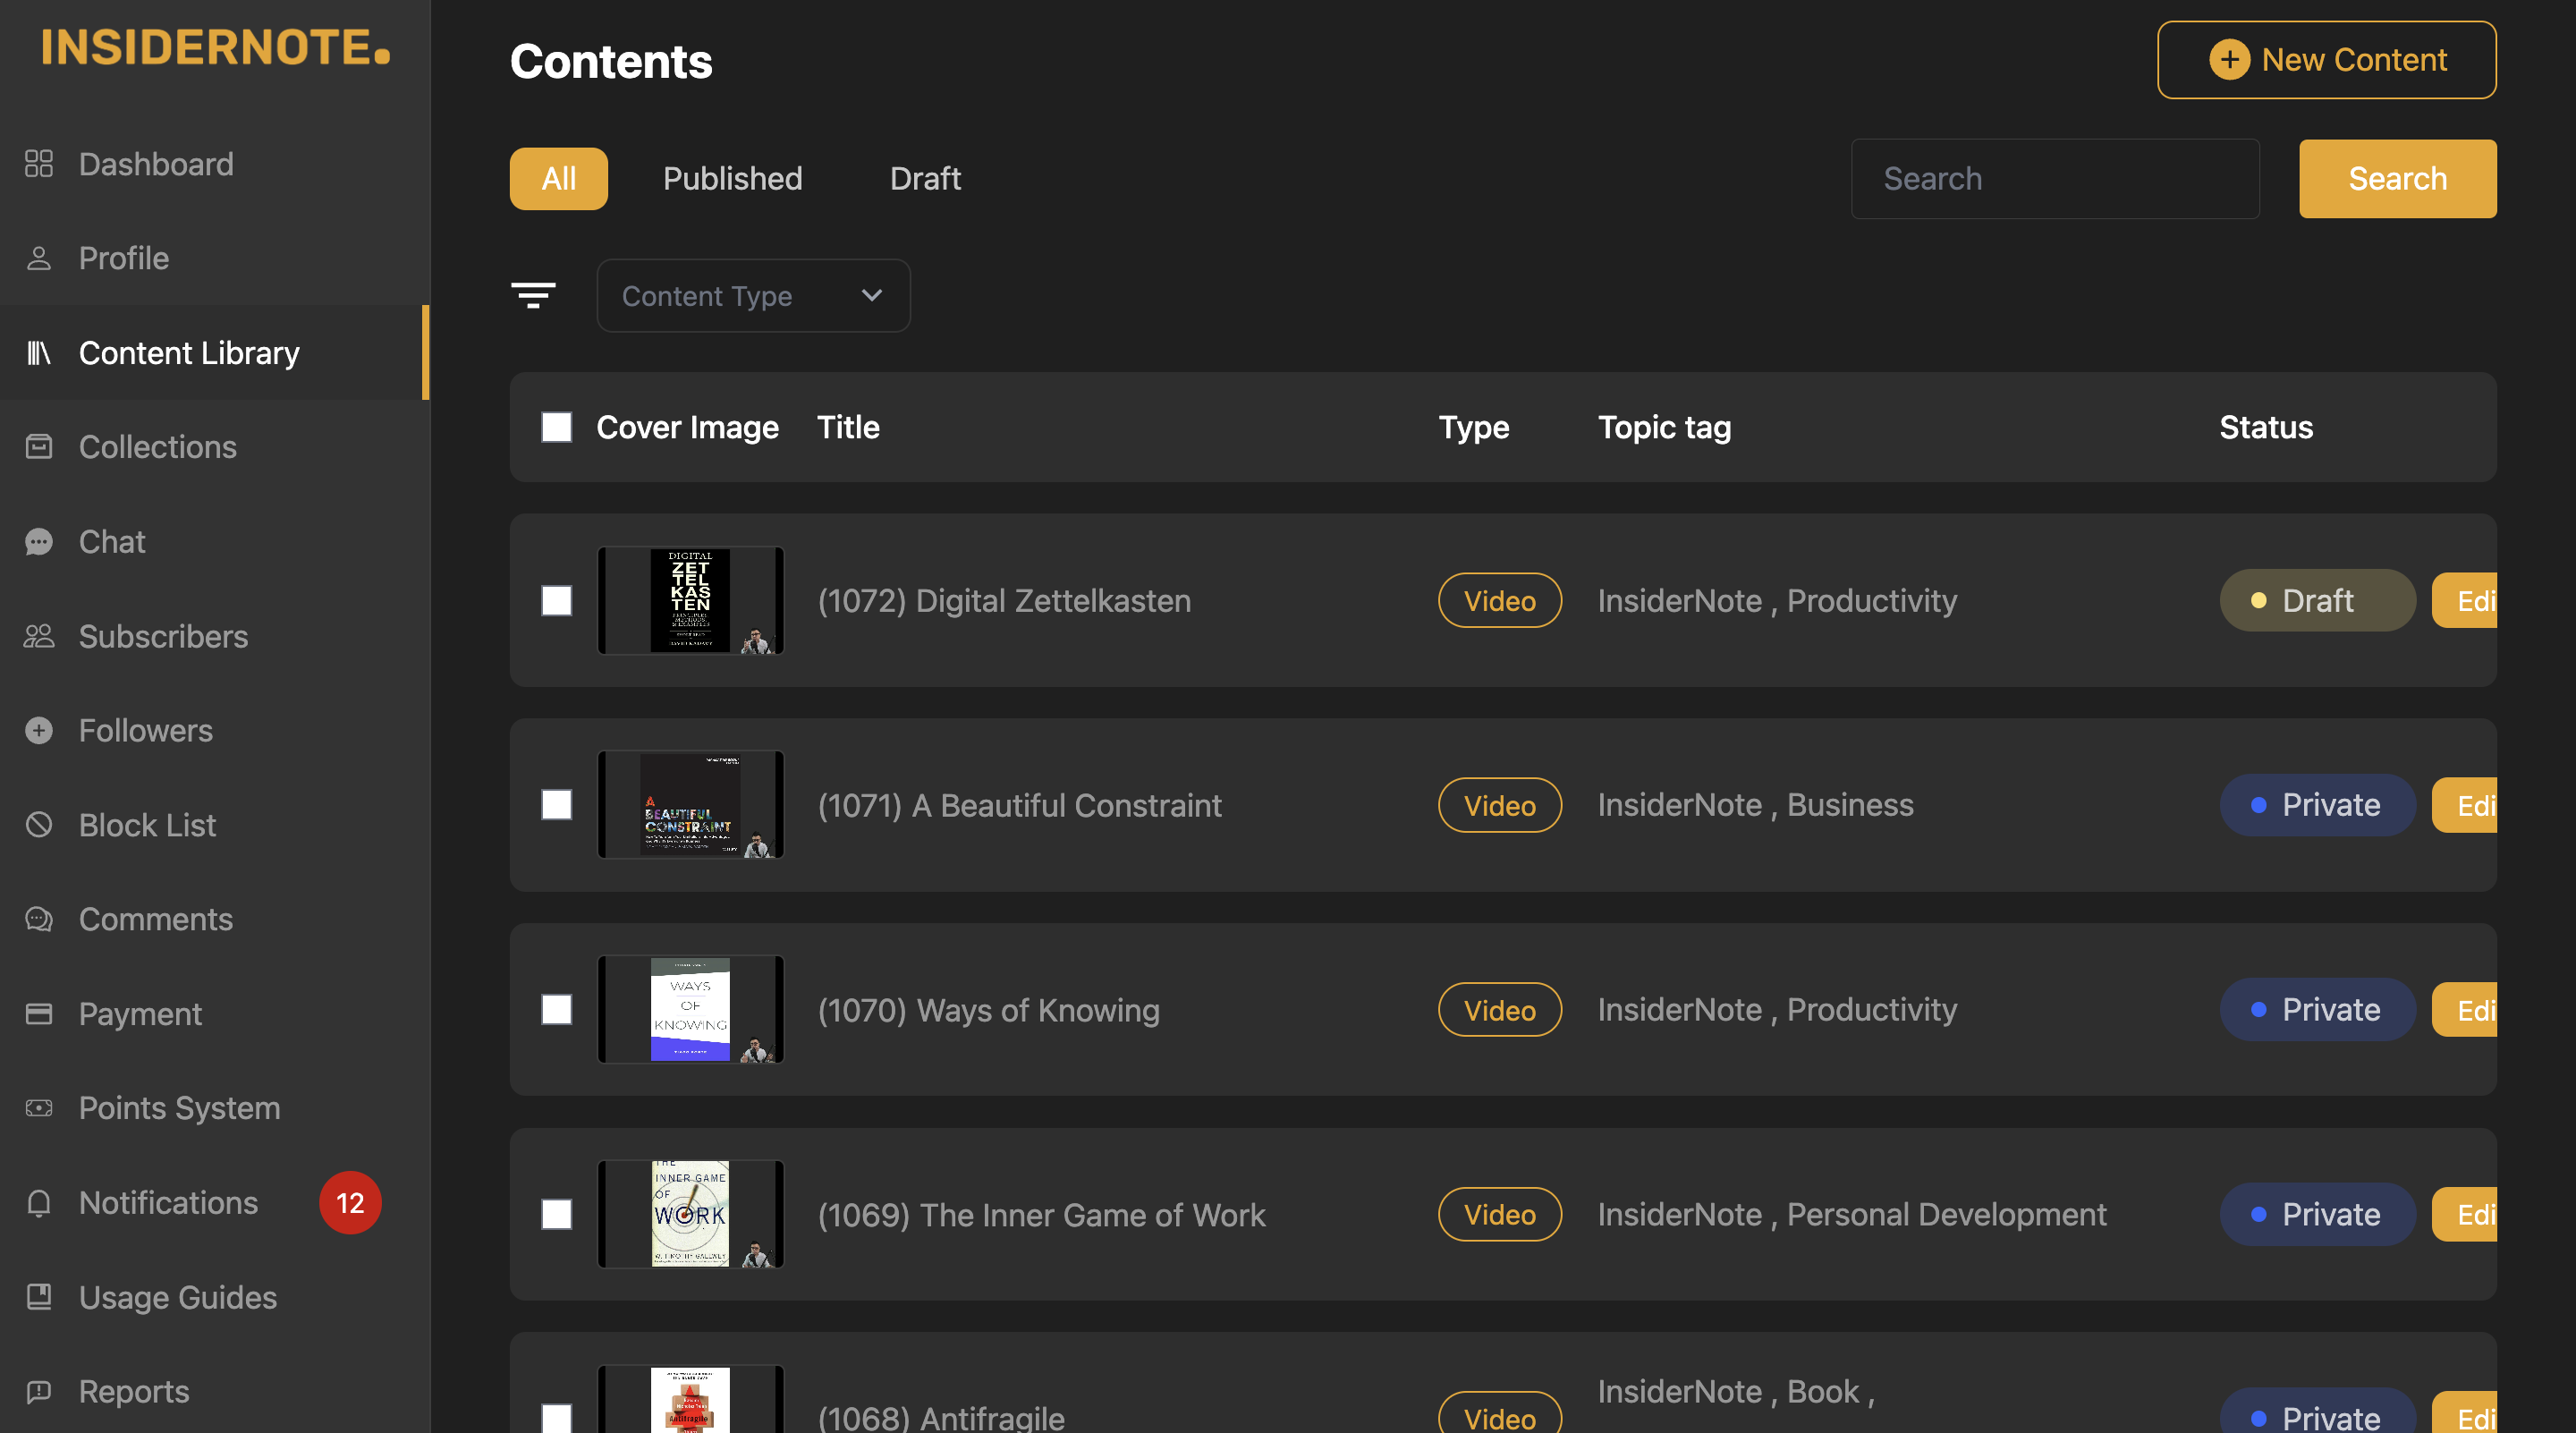Click the Collections box icon
This screenshot has width=2576, height=1433.
coord(39,447)
